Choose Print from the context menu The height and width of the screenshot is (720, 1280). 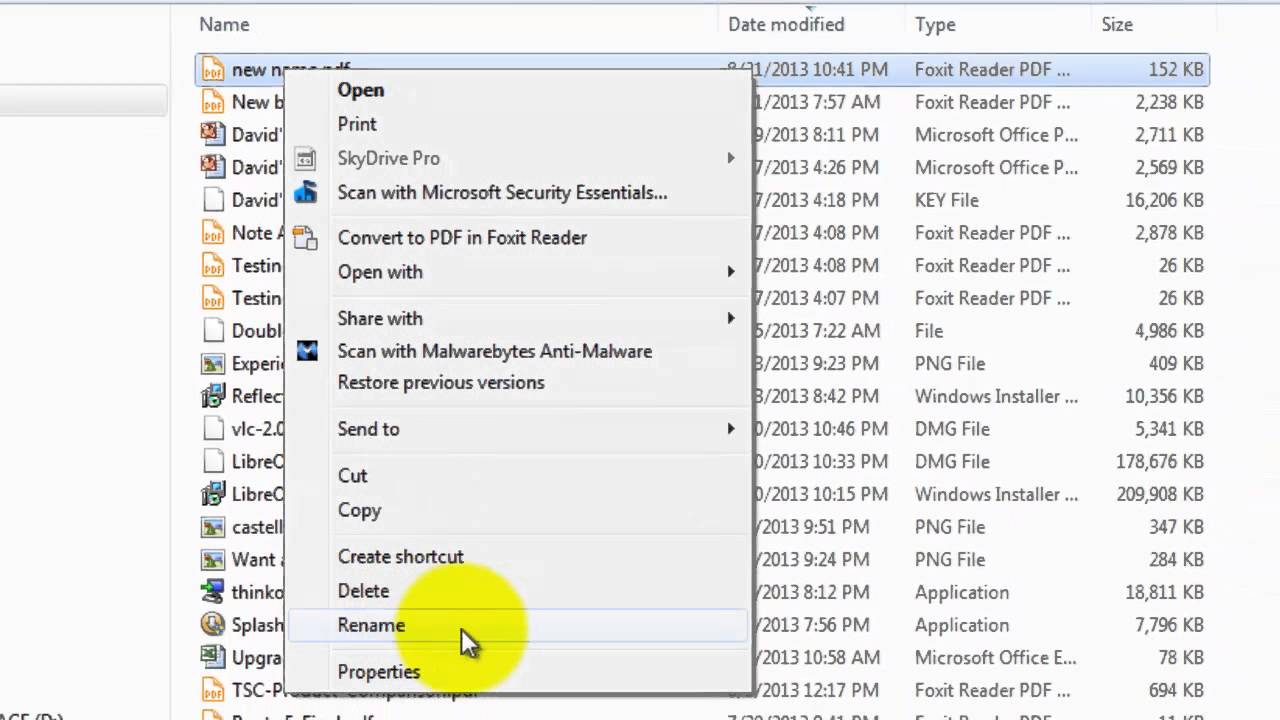point(357,124)
